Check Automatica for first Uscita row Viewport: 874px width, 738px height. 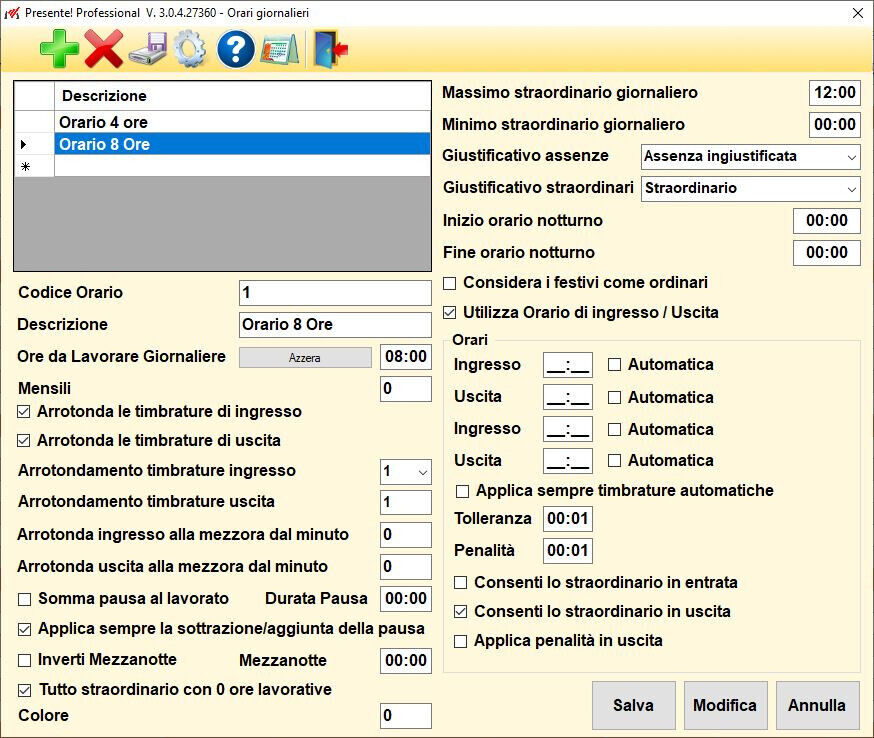coord(614,397)
